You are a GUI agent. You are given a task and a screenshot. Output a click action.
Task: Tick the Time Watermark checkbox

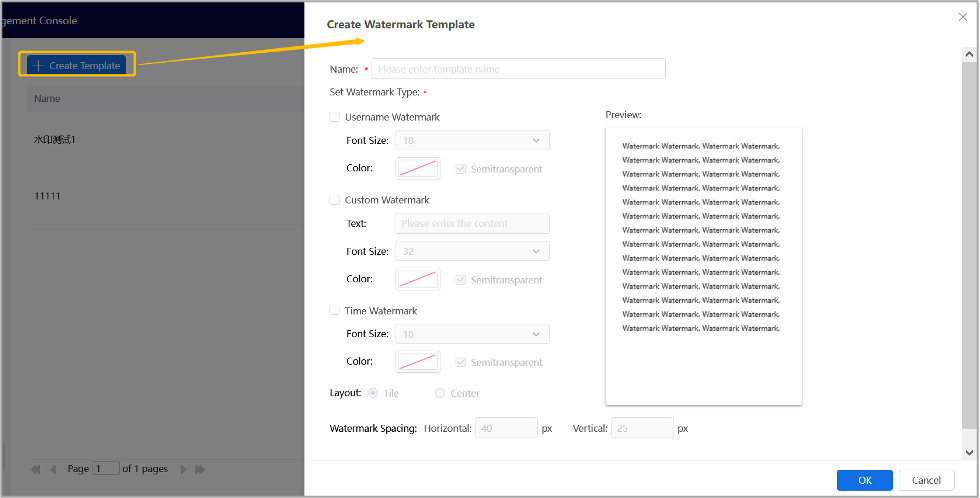pos(335,311)
